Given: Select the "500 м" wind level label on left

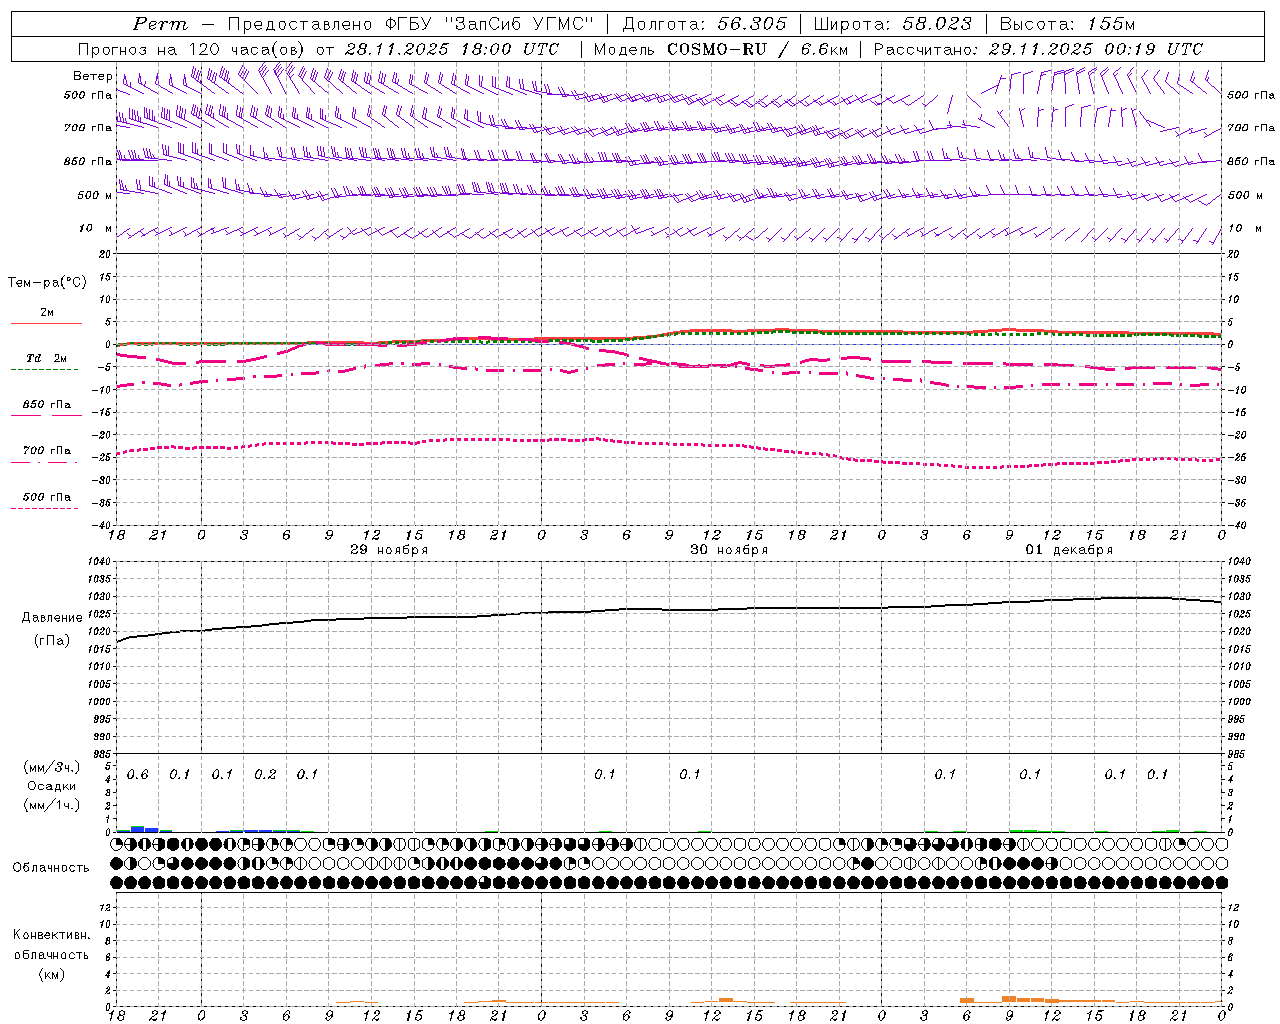Looking at the screenshot, I should point(96,195).
